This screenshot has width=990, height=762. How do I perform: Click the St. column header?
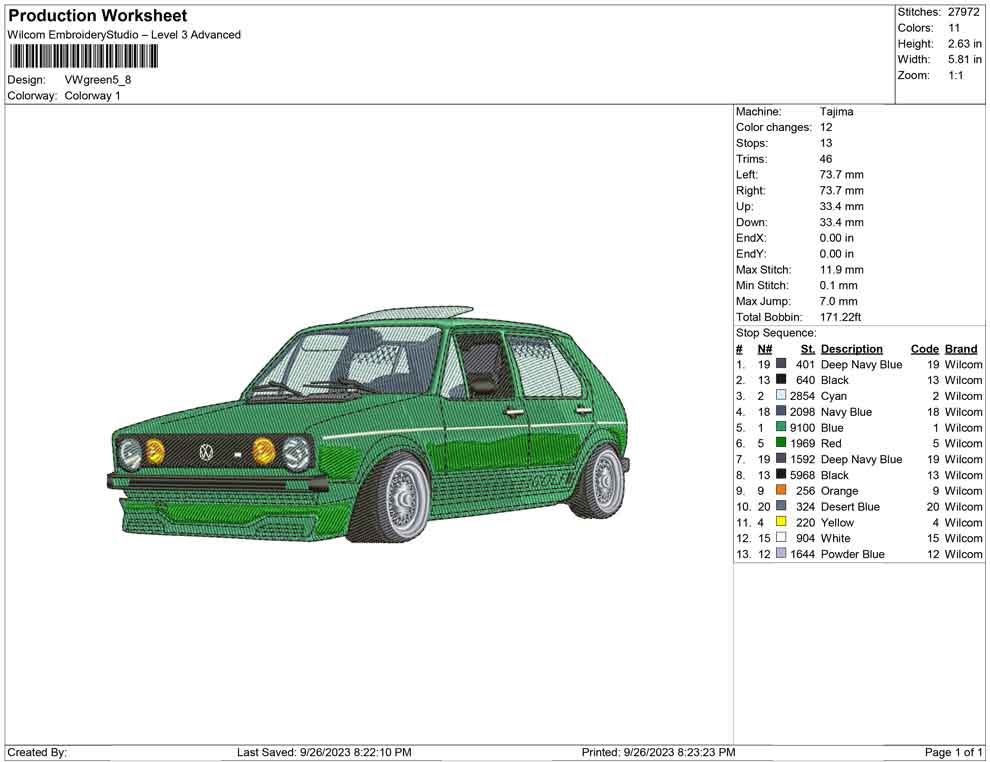pos(808,349)
